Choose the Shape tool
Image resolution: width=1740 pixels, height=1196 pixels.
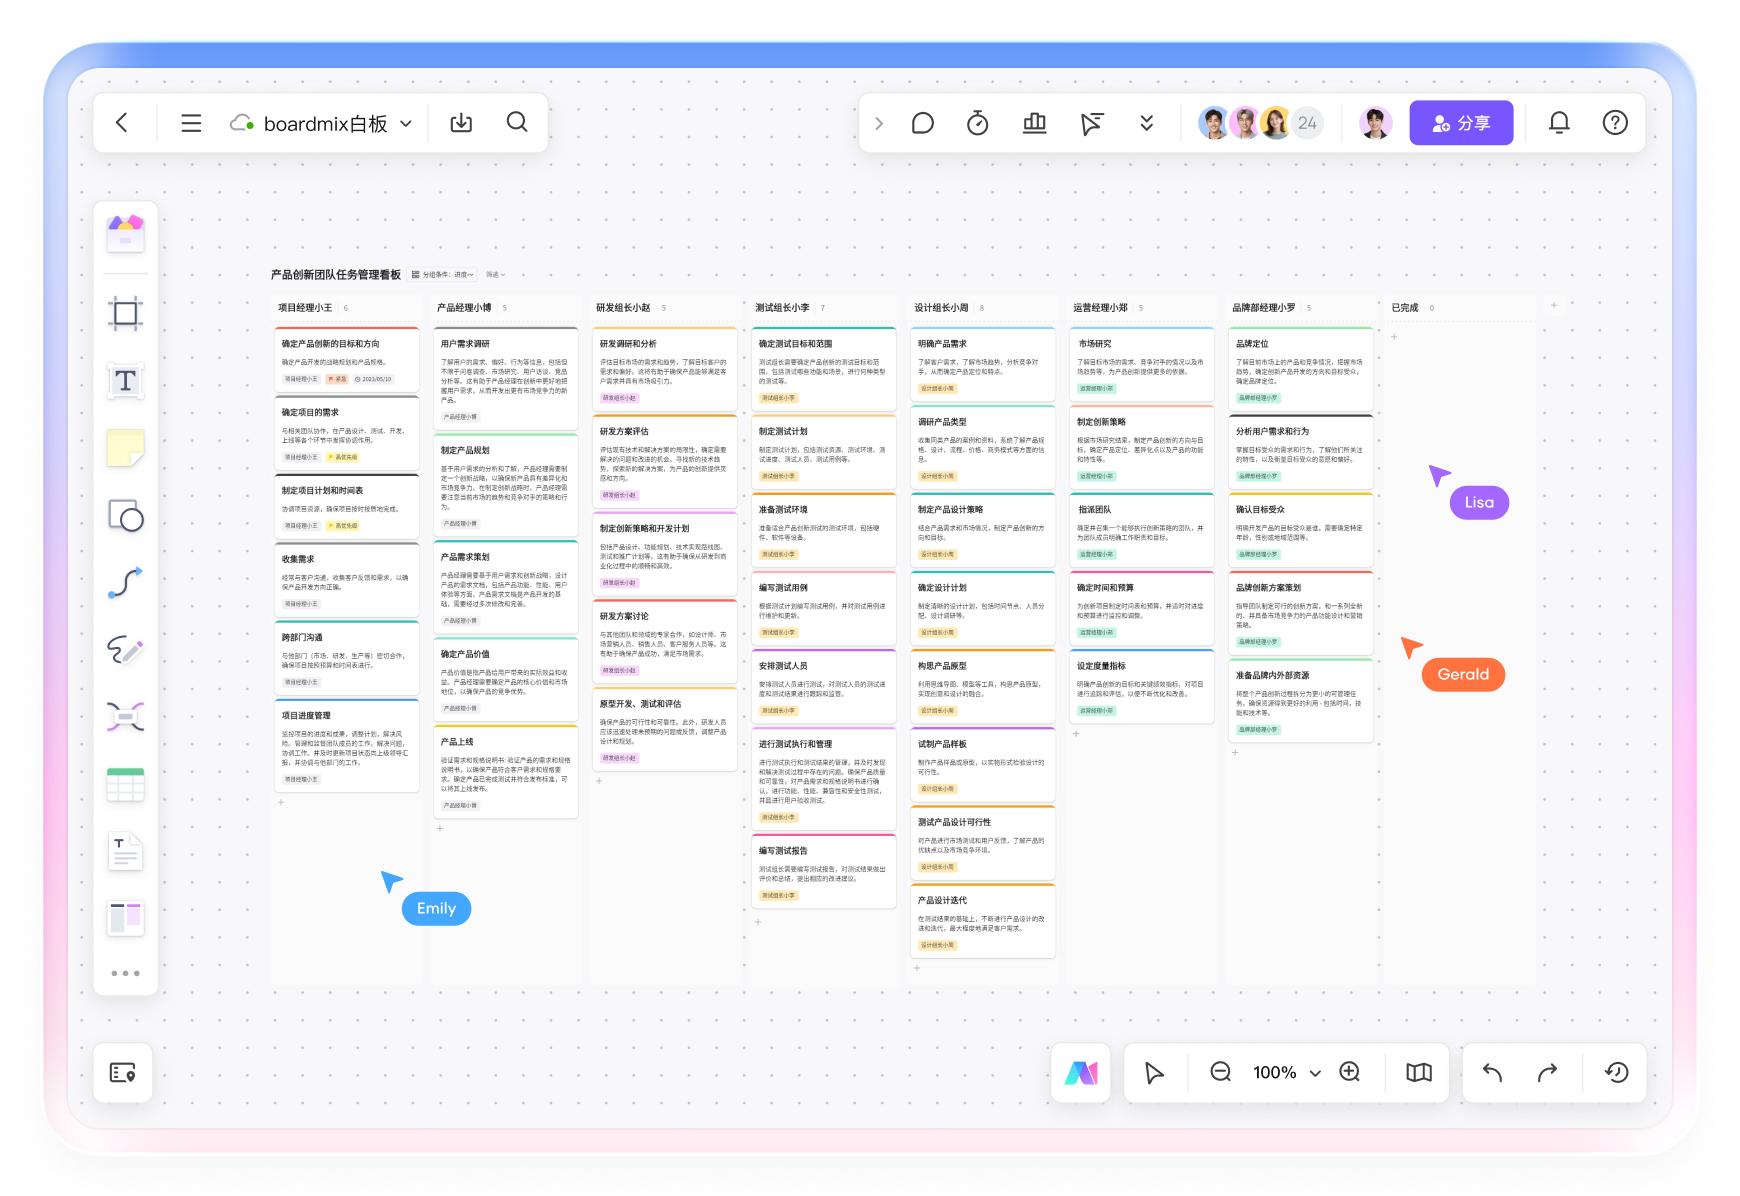coord(125,516)
